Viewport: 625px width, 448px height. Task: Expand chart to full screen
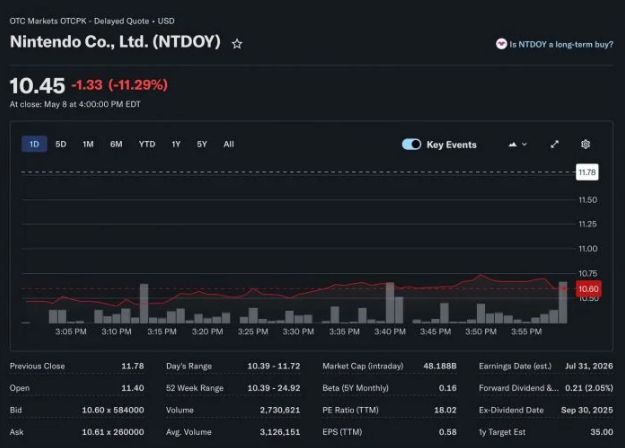point(554,144)
